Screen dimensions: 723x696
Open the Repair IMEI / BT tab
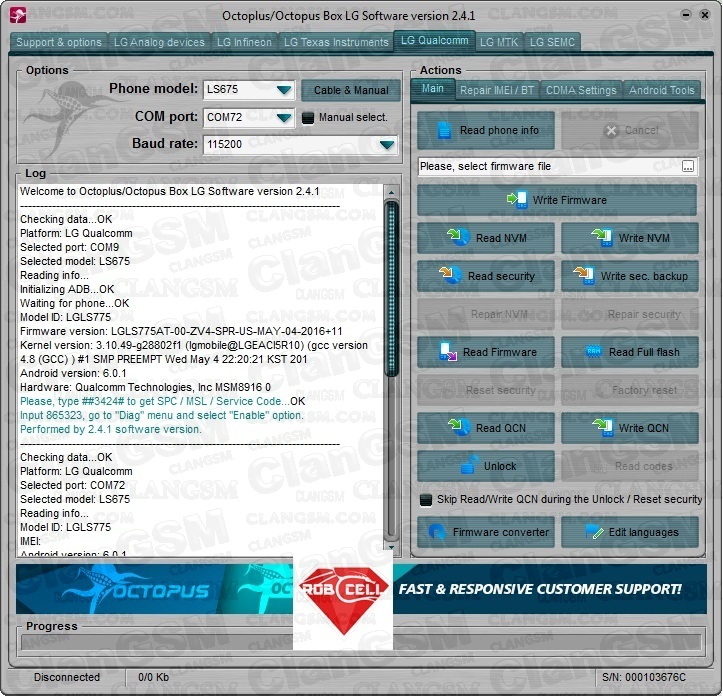tap(497, 90)
